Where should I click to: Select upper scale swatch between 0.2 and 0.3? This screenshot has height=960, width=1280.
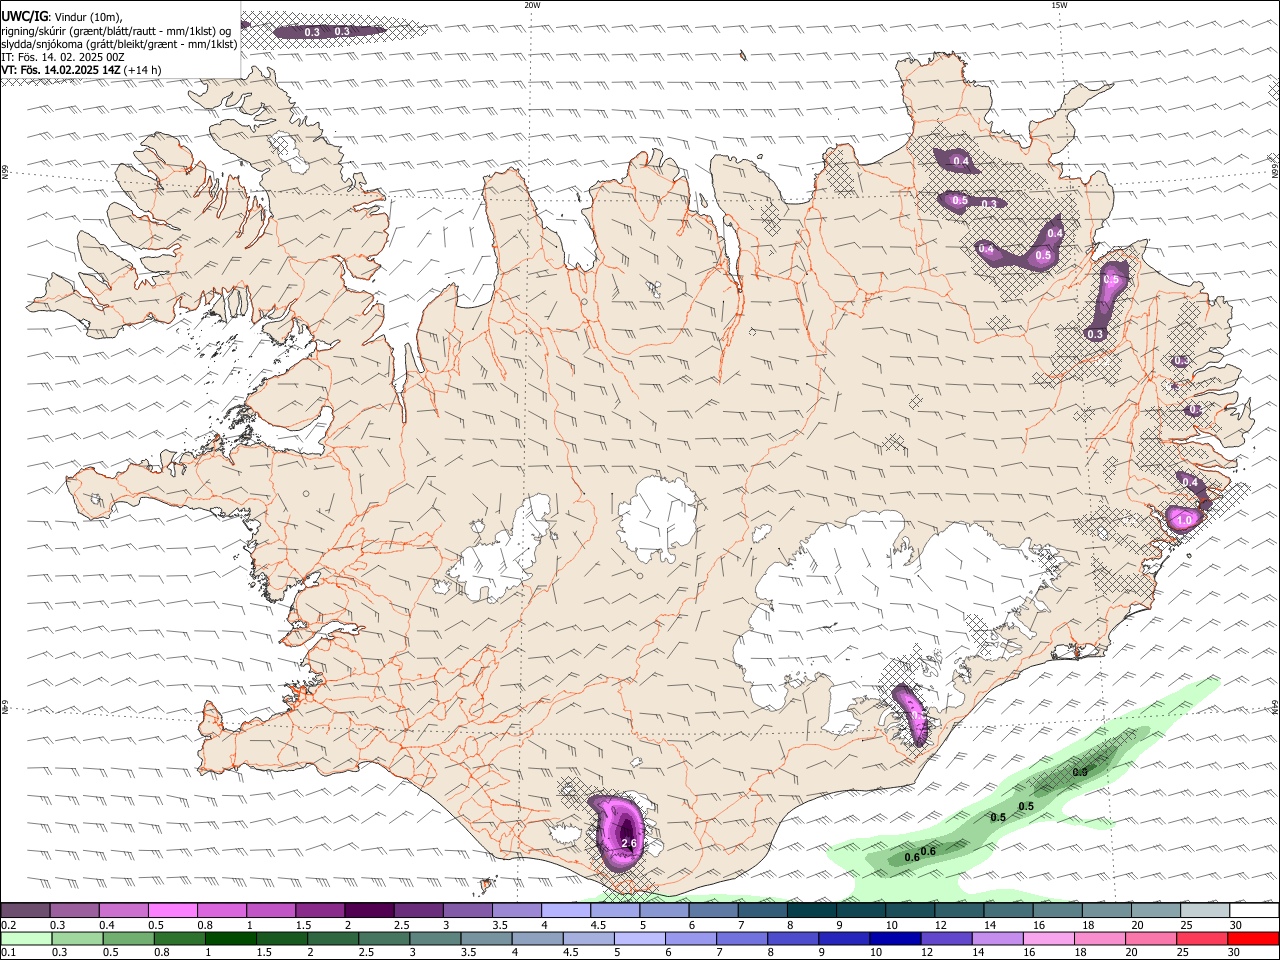pos(25,910)
